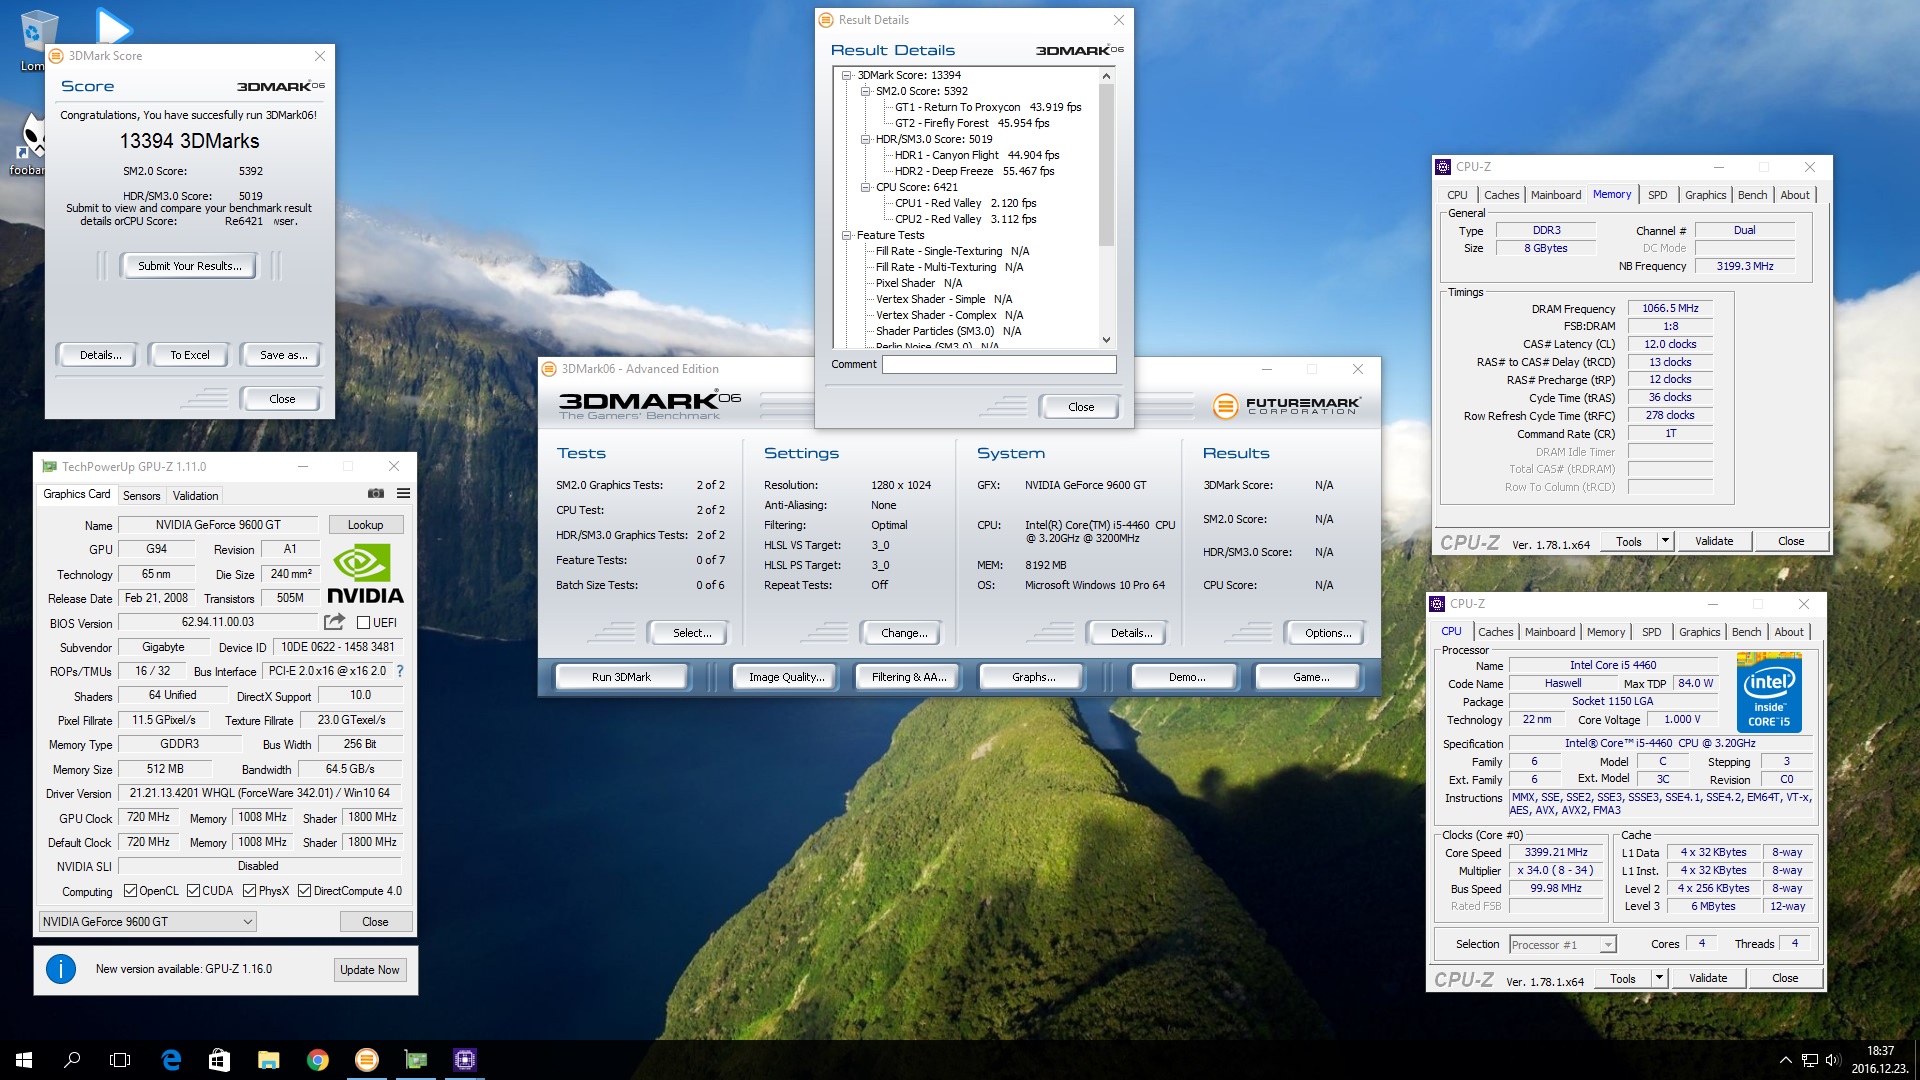Open Tools dropdown arrow in CPU-Z CPU window
Image resolution: width=1920 pixels, height=1080 pixels.
pyautogui.click(x=1659, y=978)
